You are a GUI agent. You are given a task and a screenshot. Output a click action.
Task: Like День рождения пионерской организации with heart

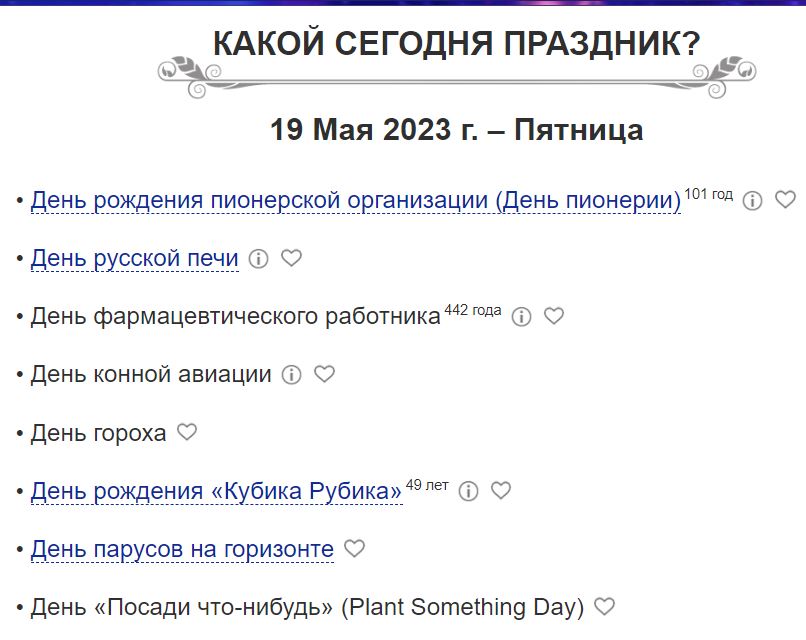point(785,200)
